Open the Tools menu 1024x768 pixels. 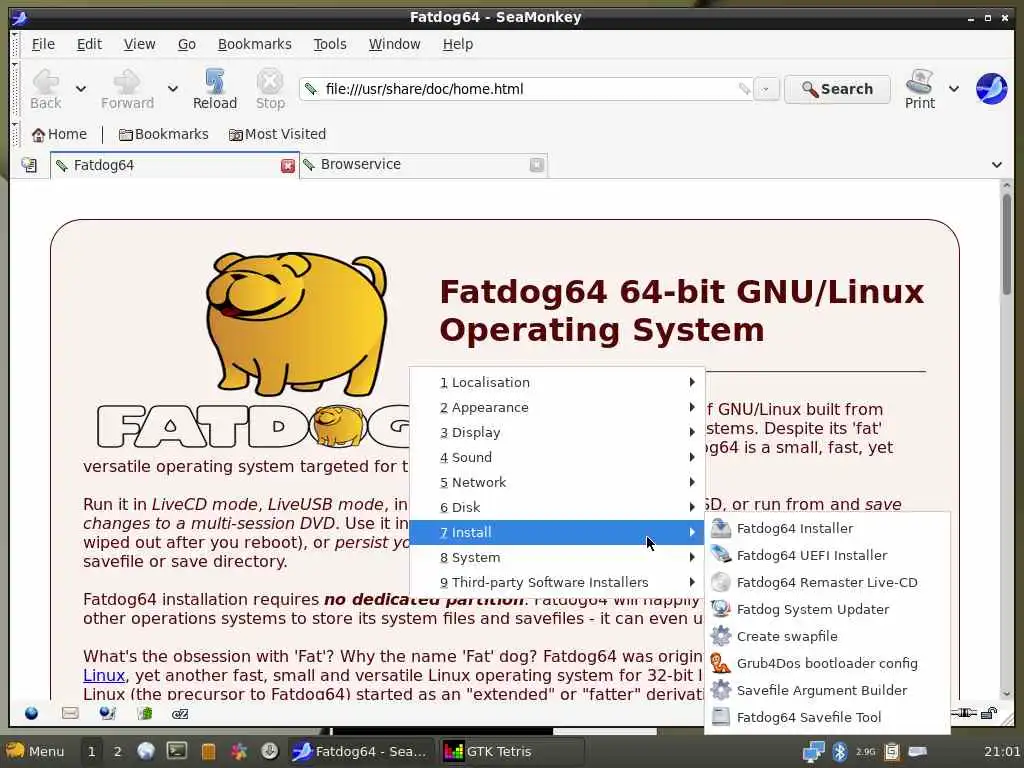[x=330, y=44]
